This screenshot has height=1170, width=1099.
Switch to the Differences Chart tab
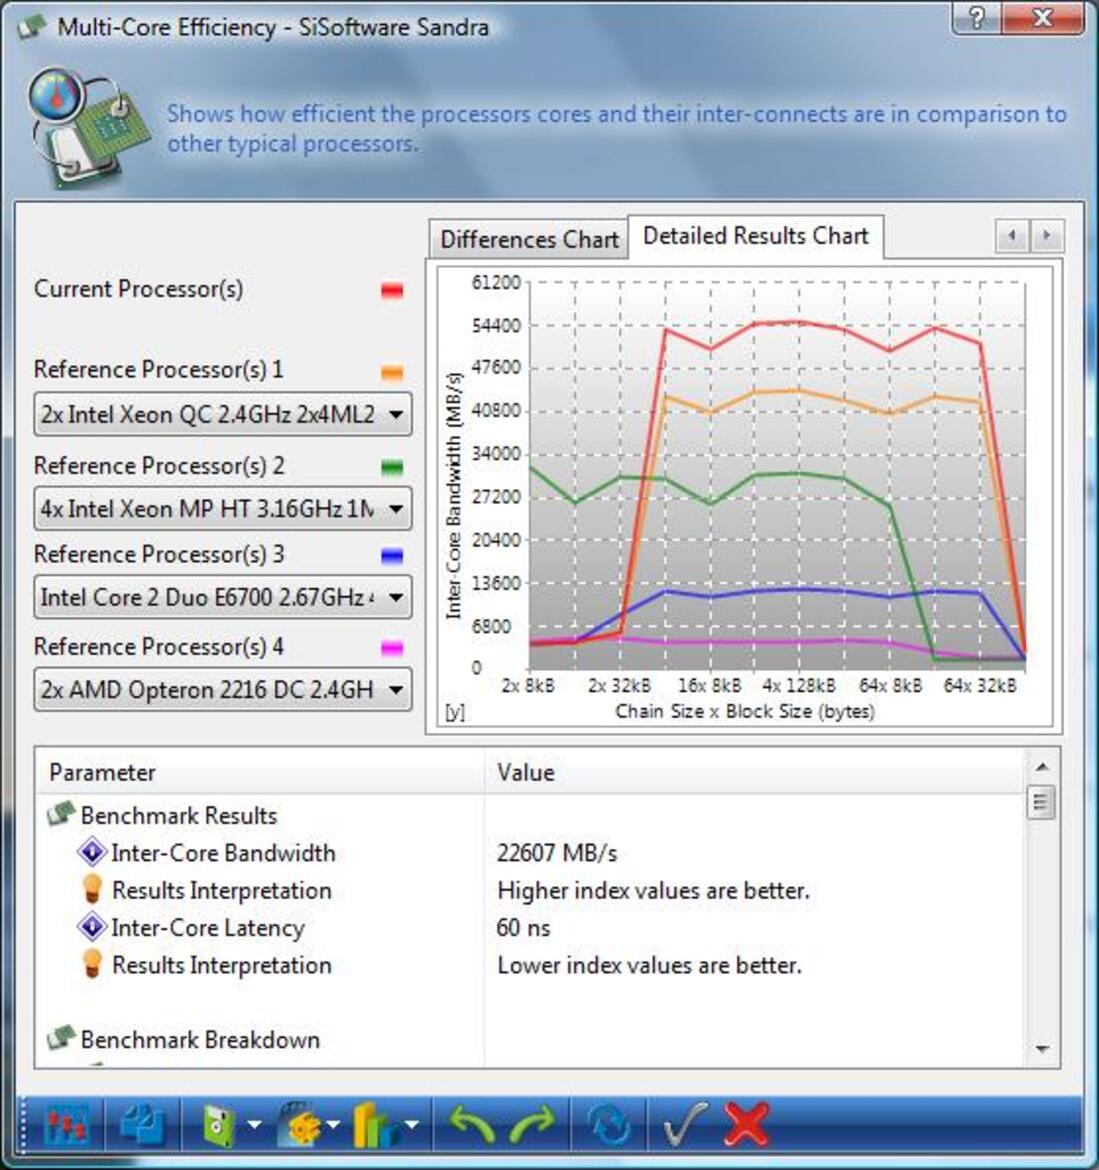529,240
